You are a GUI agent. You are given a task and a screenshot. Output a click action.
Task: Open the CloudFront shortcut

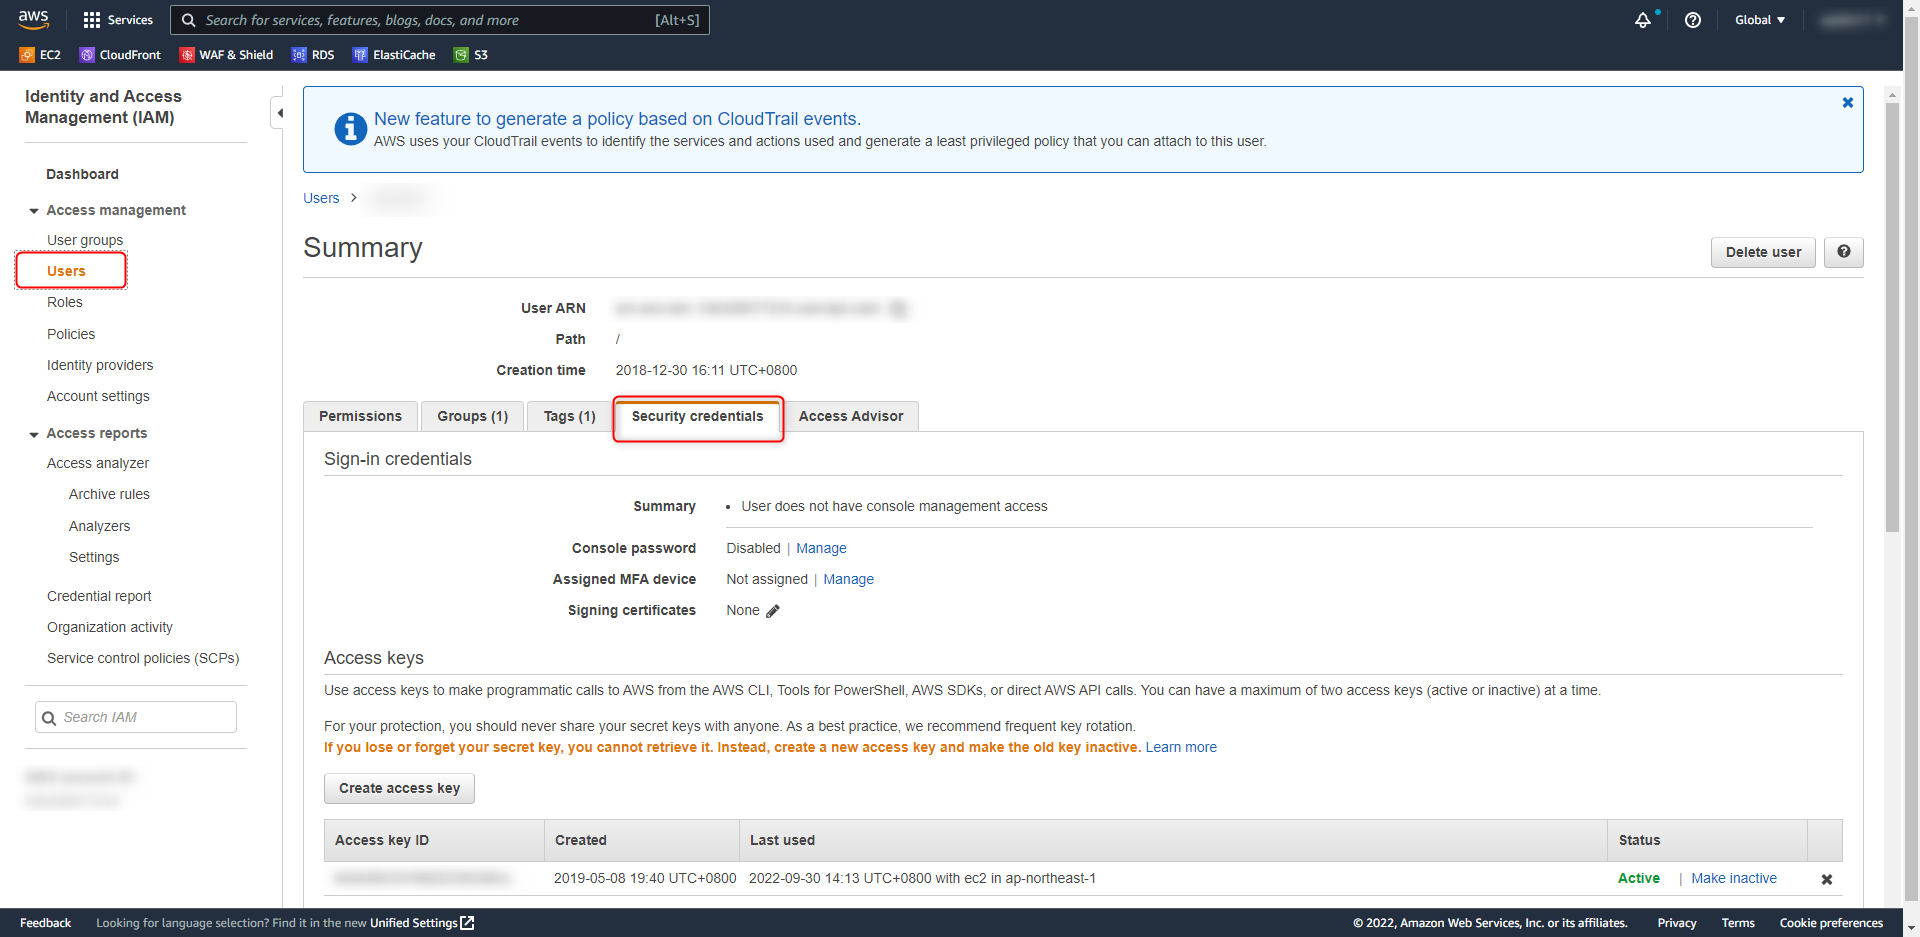click(x=120, y=55)
